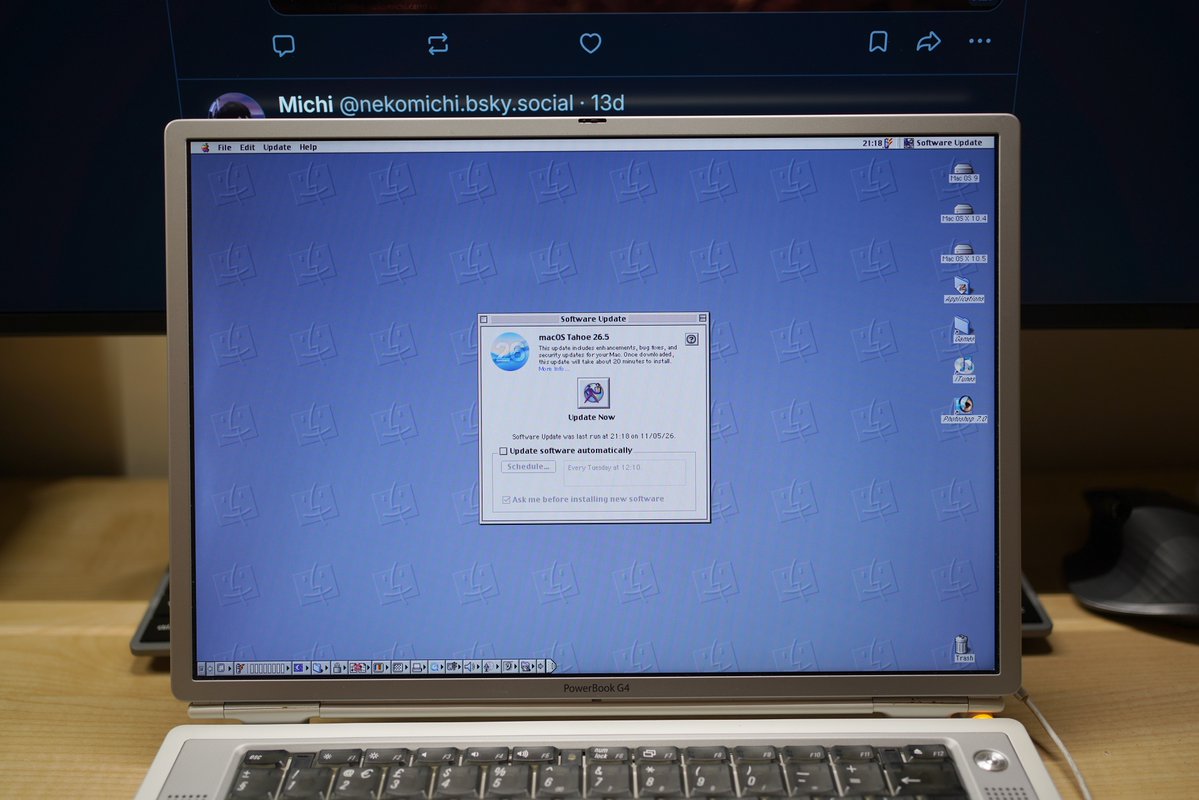
Task: Reply to the post in background Bluesky
Action: [x=284, y=45]
